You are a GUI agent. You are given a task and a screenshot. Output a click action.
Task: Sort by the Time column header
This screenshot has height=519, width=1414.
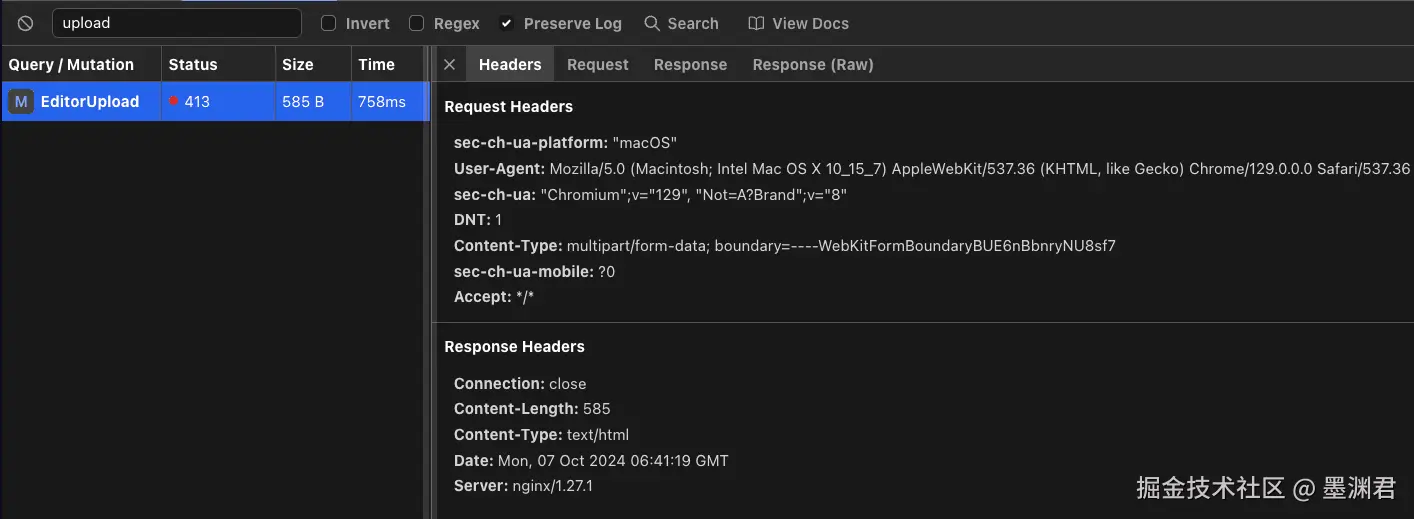point(376,64)
